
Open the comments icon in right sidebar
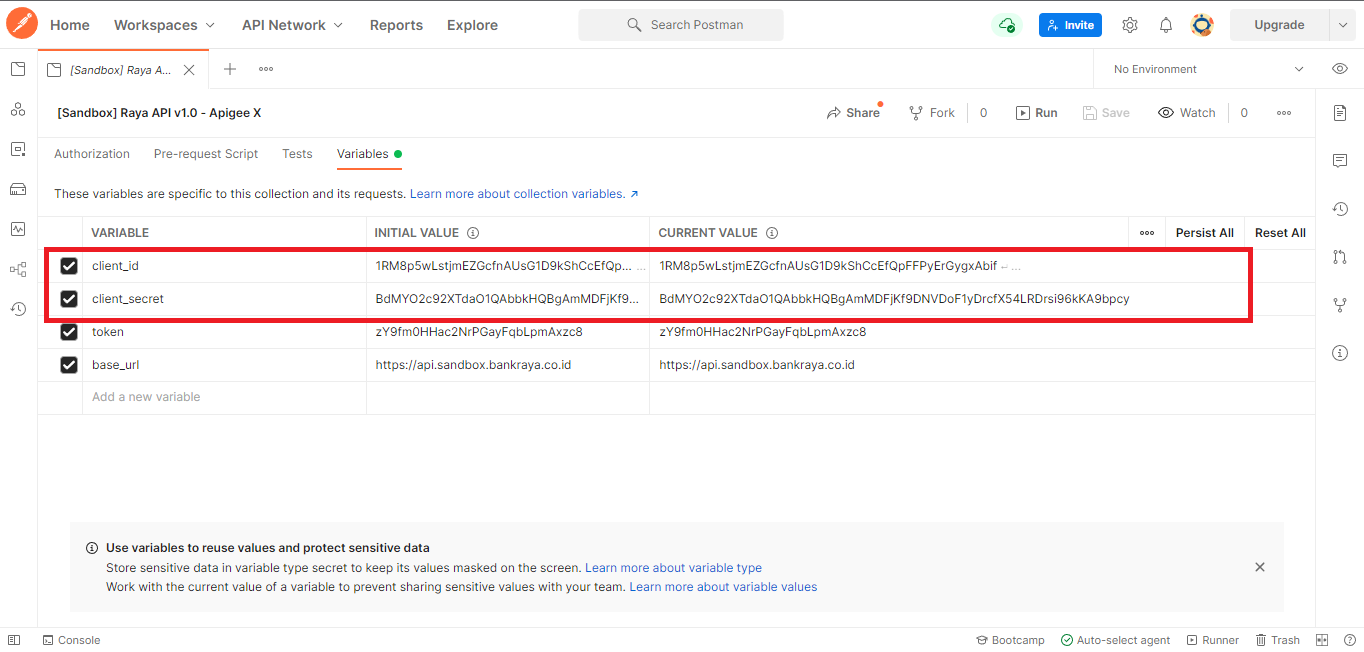(1340, 161)
